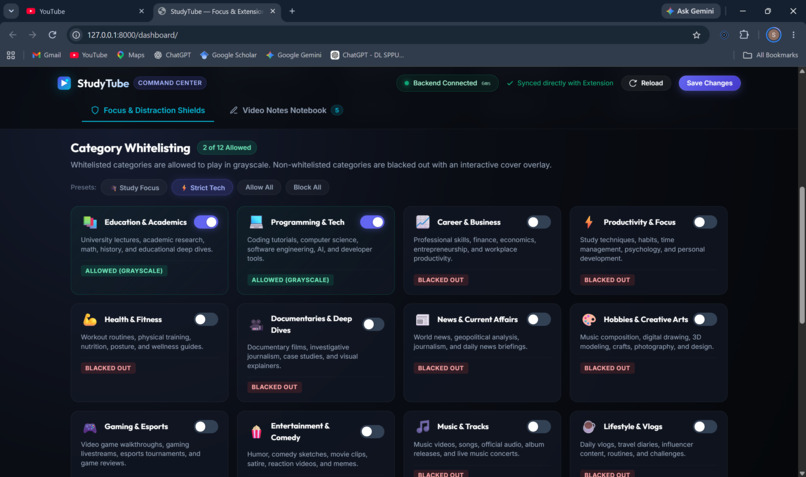
Task: Go back with the browser back arrow
Action: (x=13, y=34)
